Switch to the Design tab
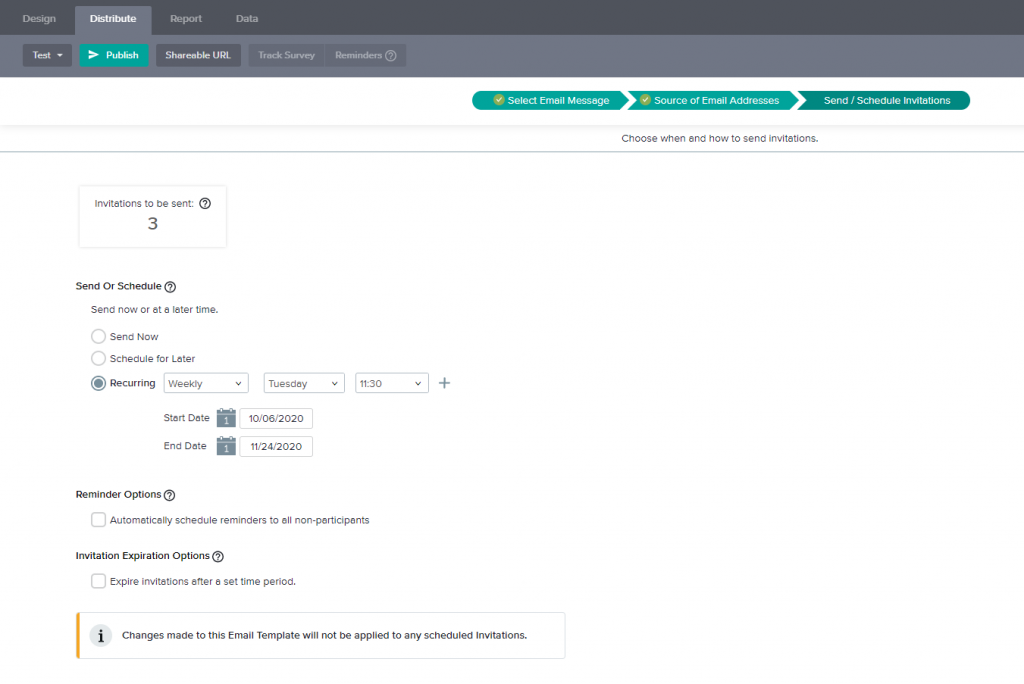The image size is (1024, 684). pos(39,18)
